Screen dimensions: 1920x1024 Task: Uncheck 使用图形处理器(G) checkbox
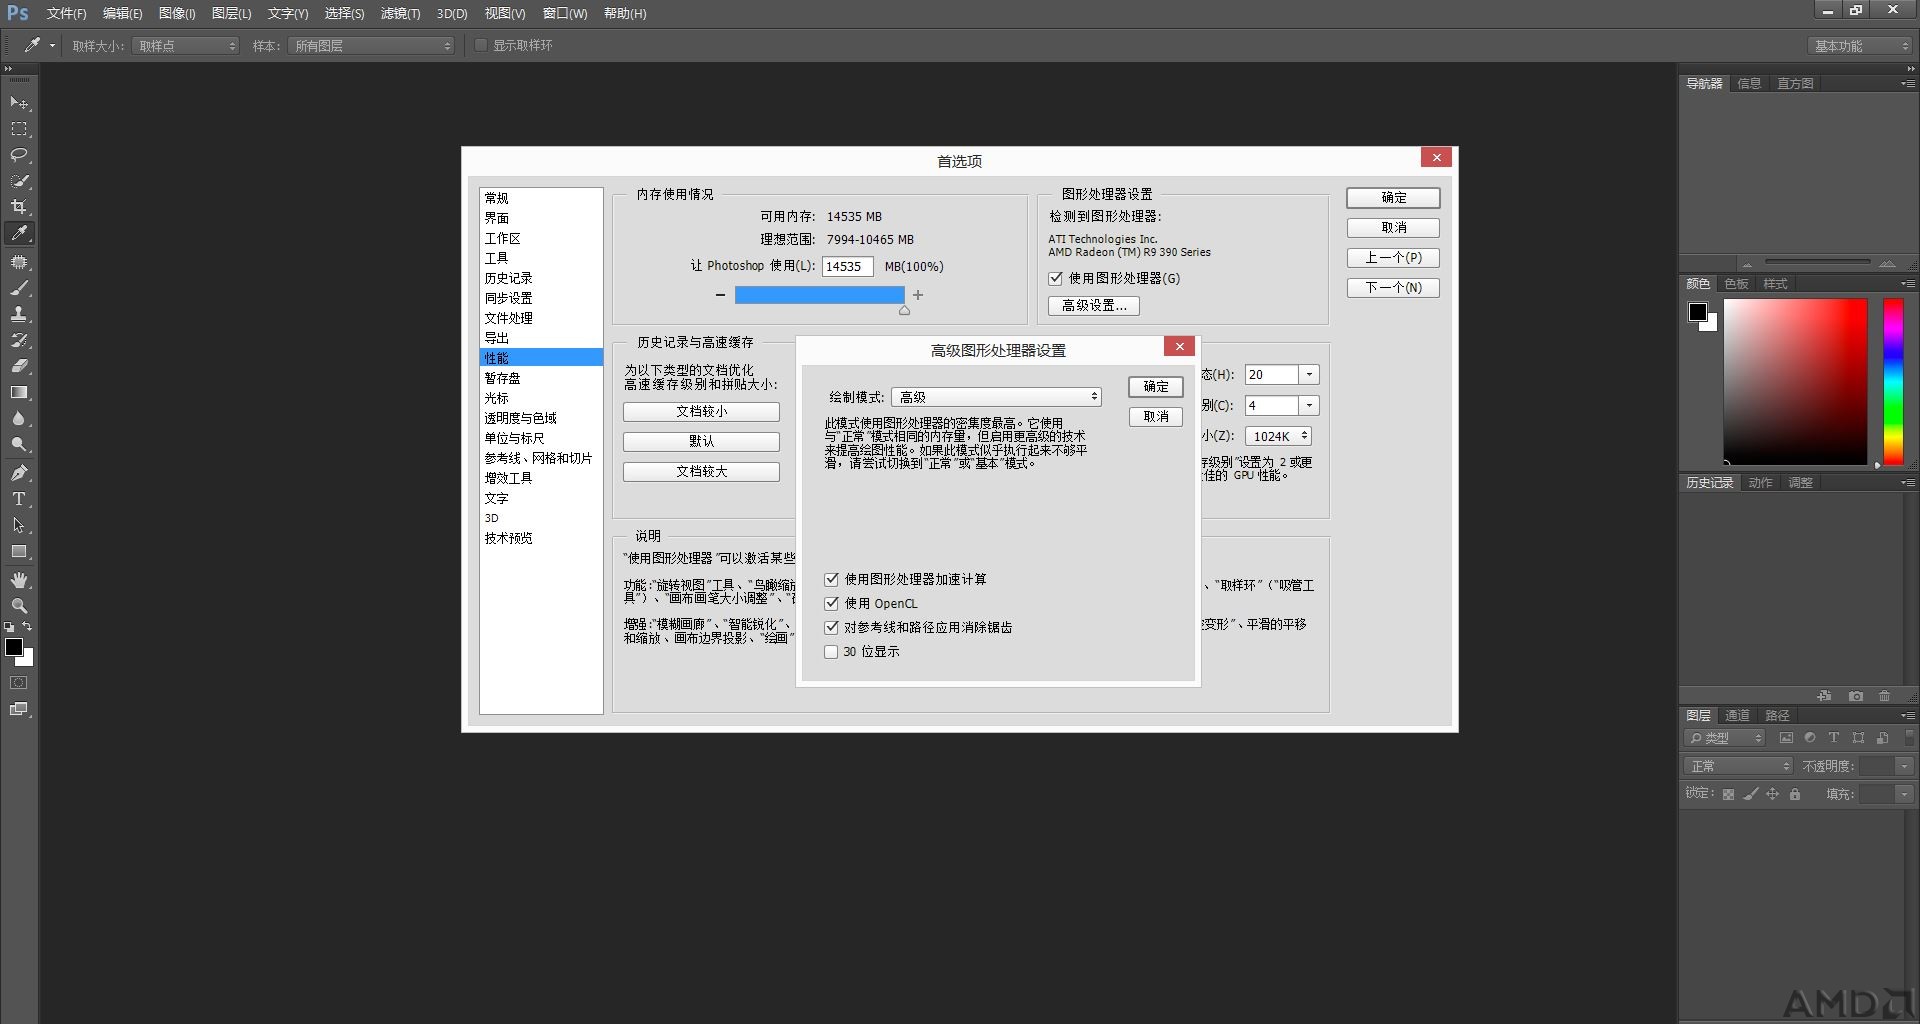tap(1055, 278)
